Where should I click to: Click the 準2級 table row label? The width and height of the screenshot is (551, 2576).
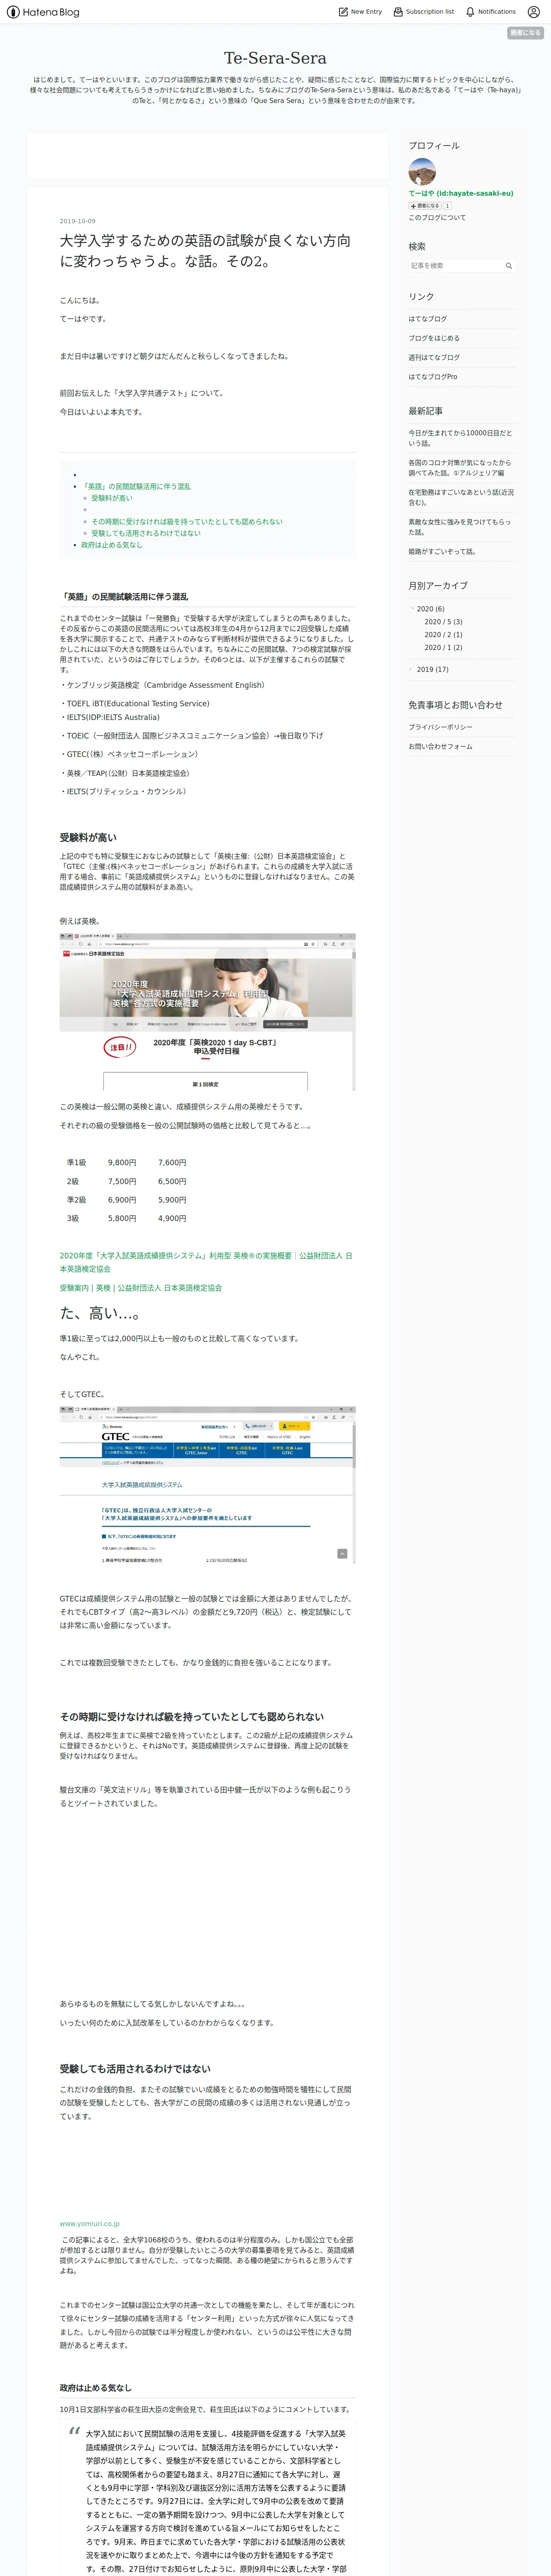coord(76,1200)
